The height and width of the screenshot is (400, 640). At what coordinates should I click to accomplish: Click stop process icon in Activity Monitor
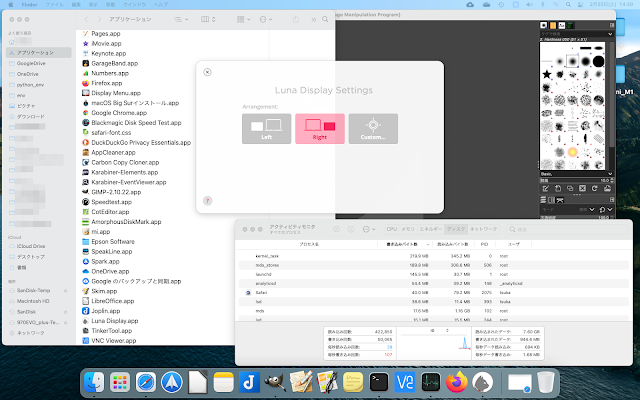[x=336, y=229]
